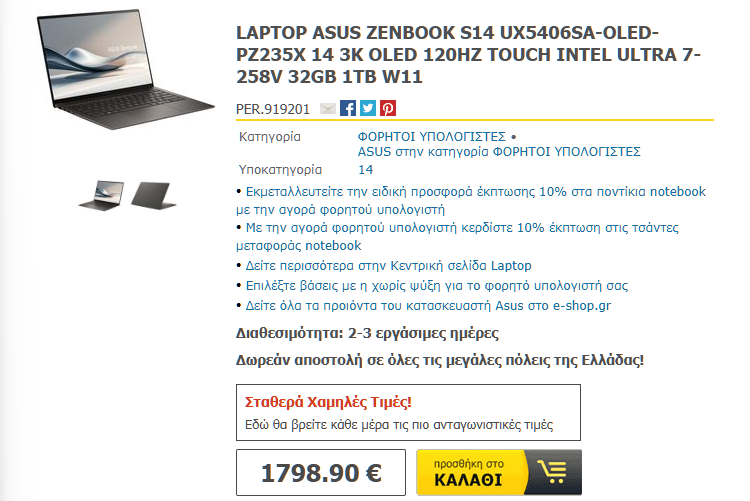This screenshot has width=750, height=501.
Task: Open ASUS στην κατηγορία ΦΟΡΗΤΟΙ ΥΠΟΛΟΓΙΣΤΕΣ link
Action: tap(499, 152)
